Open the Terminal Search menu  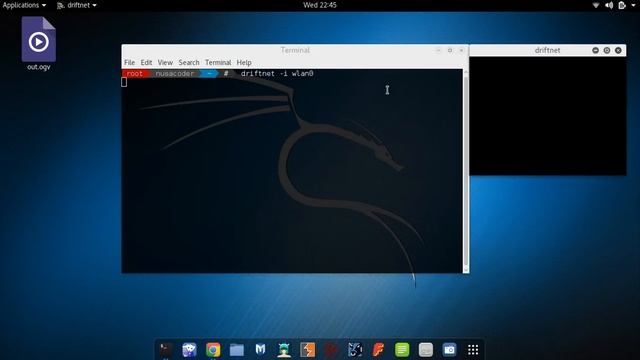[189, 62]
